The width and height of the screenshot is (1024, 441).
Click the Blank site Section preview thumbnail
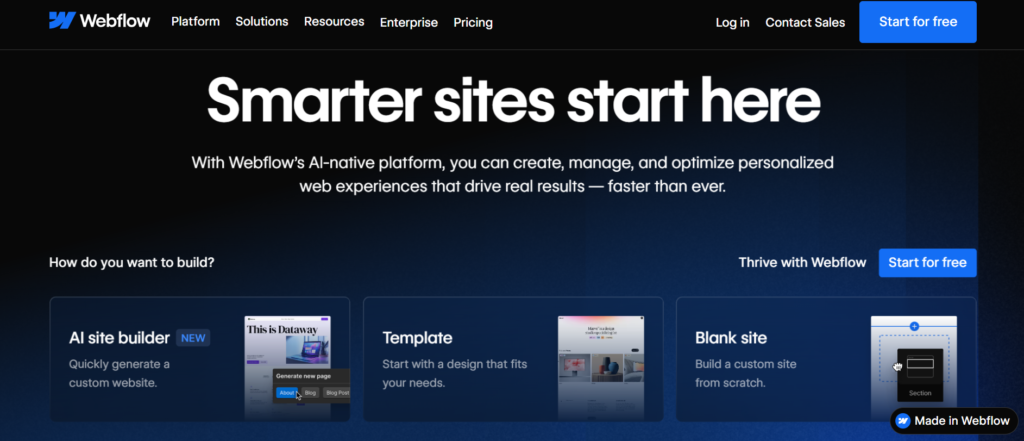914,367
